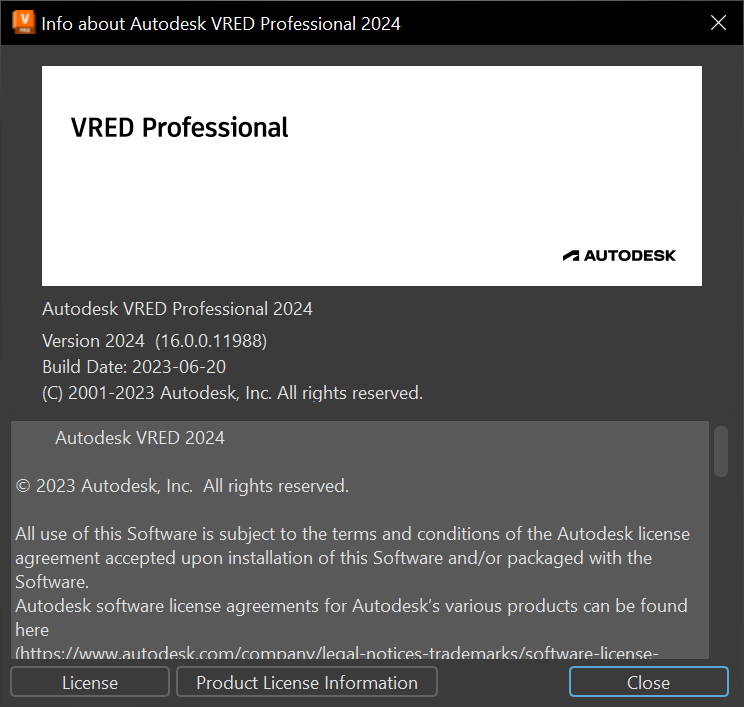Image resolution: width=744 pixels, height=707 pixels.
Task: Click the (C) 2001-2023 Autodesk copyright line
Action: [x=232, y=393]
